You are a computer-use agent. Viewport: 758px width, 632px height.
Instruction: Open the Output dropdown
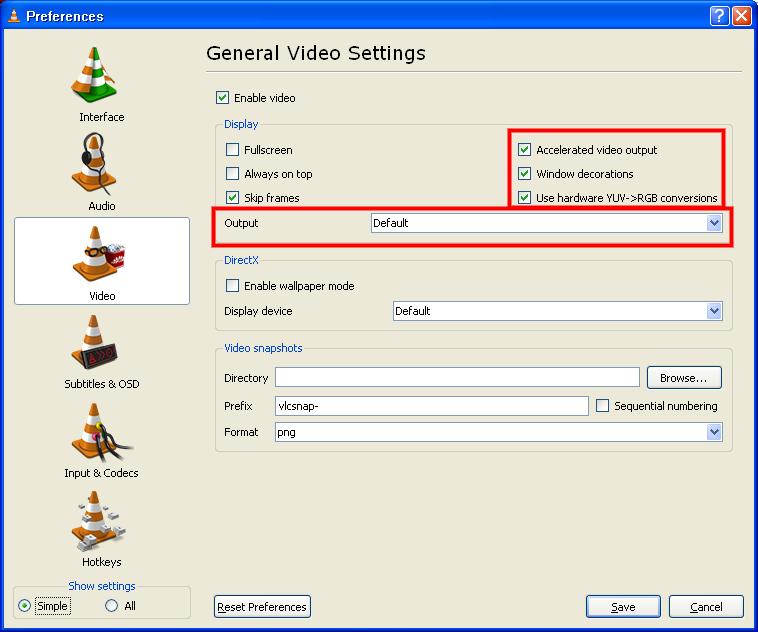(547, 223)
